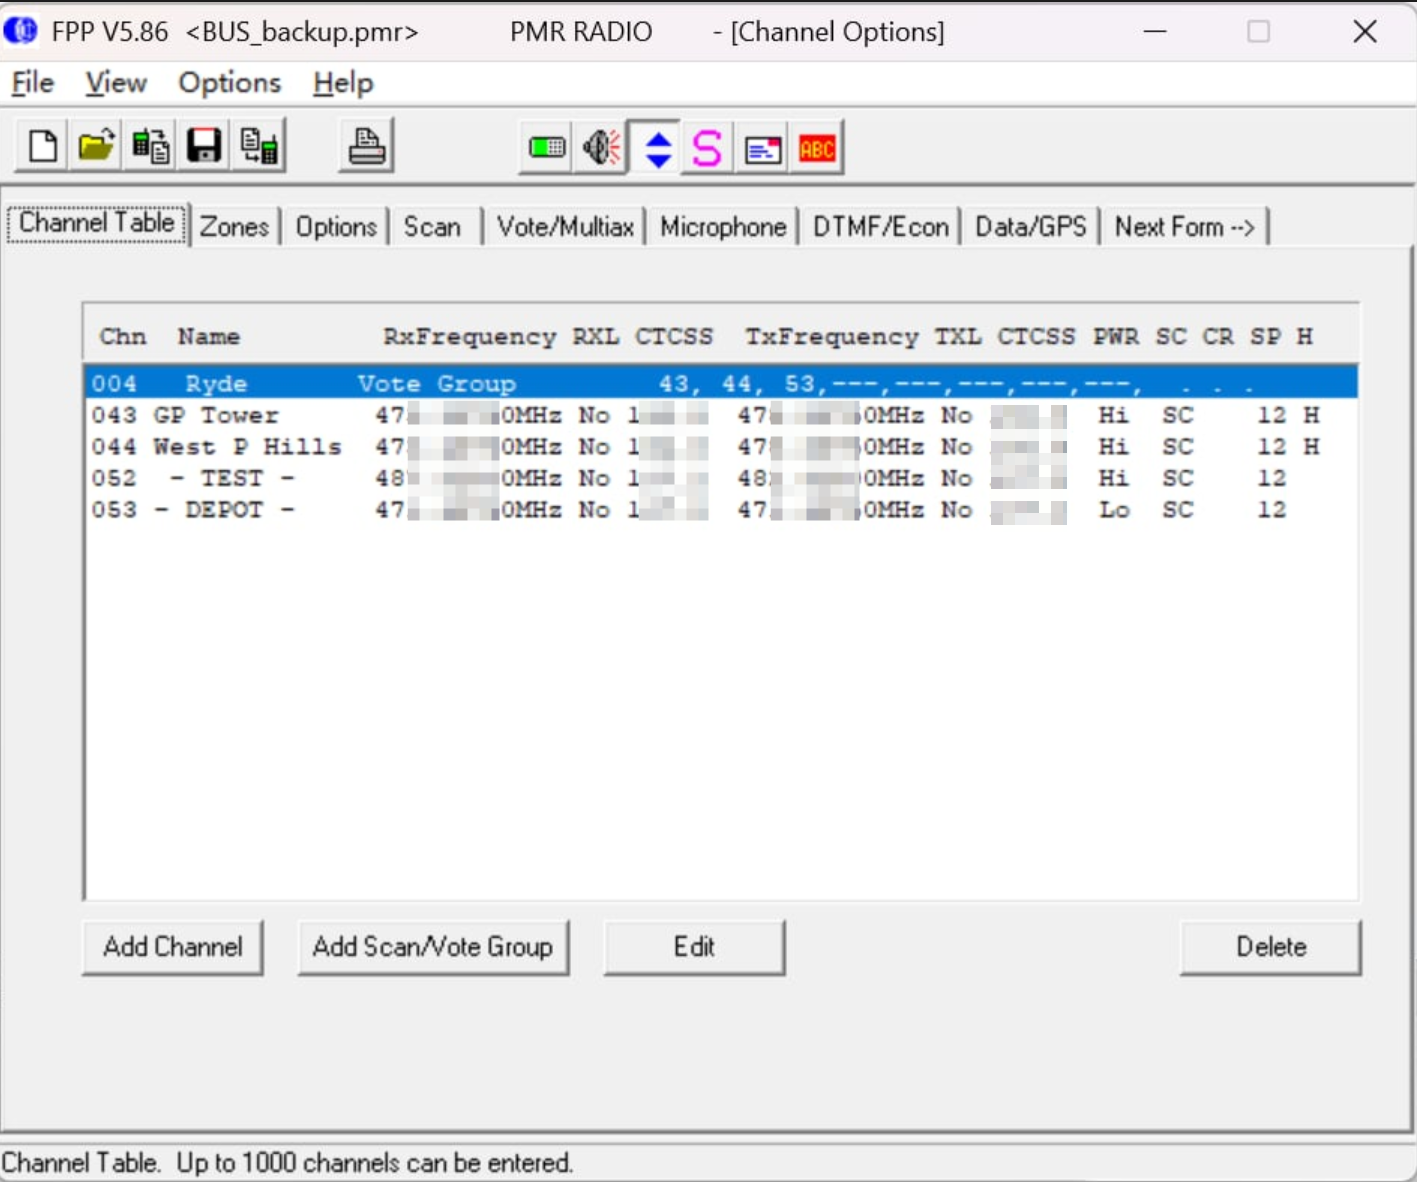This screenshot has height=1182, width=1417.
Task: Click the speaker audio icon
Action: point(601,149)
